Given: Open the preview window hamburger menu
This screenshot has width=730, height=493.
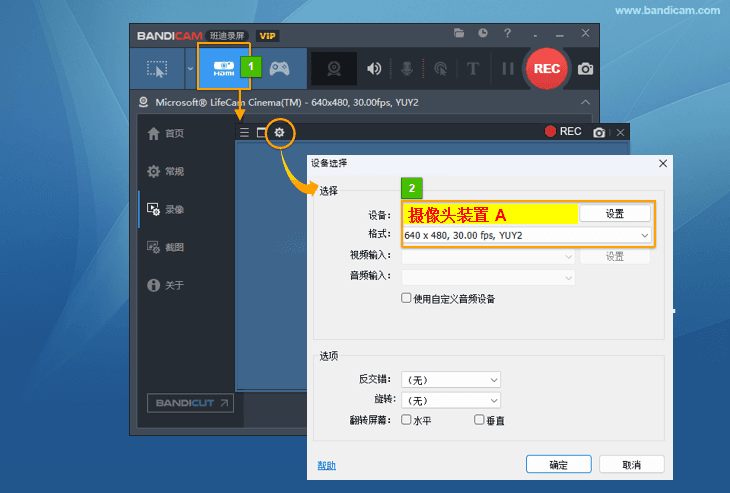Looking at the screenshot, I should [244, 132].
